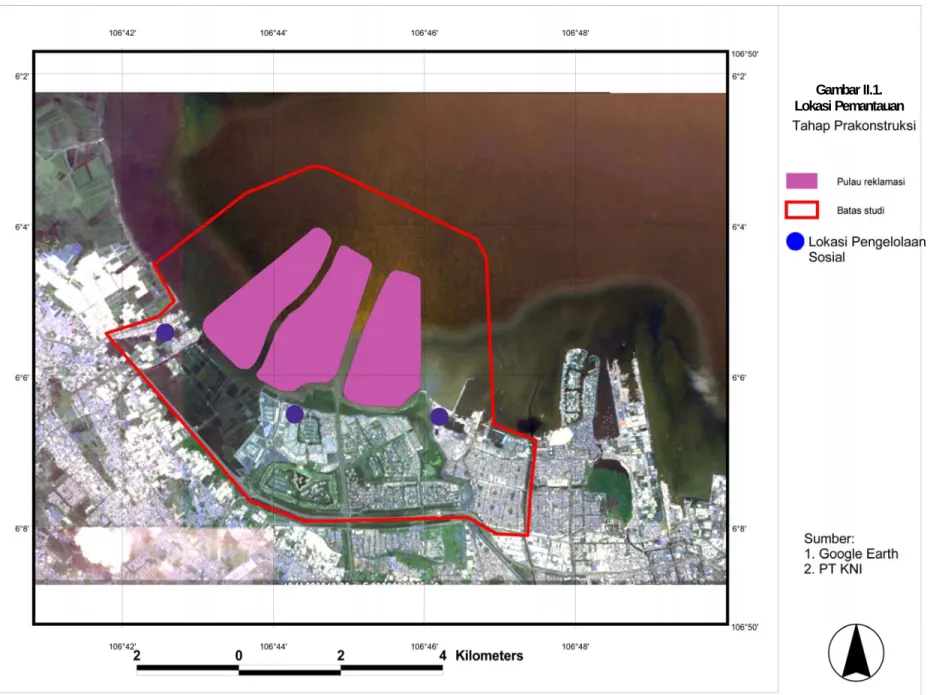The image size is (936, 695).
Task: Click the north arrow compass symbol
Action: [x=856, y=653]
